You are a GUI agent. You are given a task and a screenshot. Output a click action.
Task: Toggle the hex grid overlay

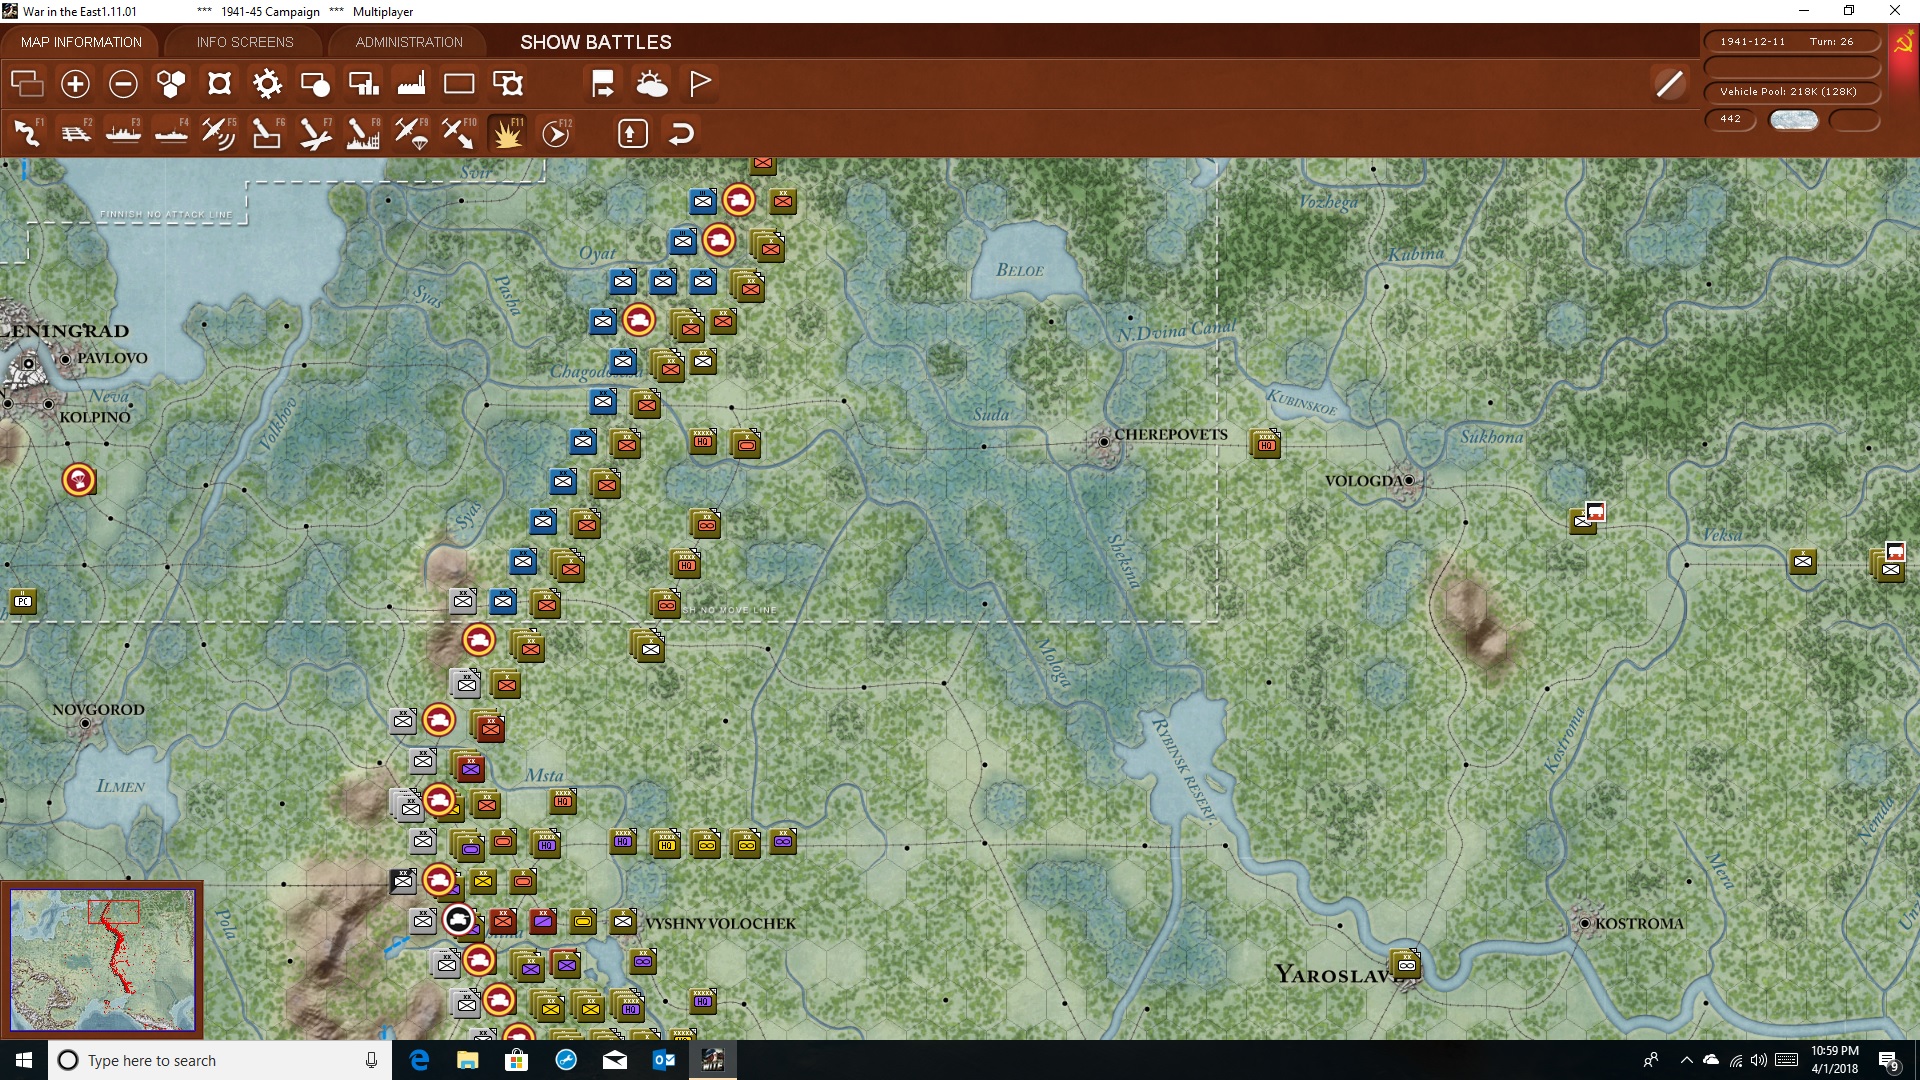pyautogui.click(x=171, y=84)
